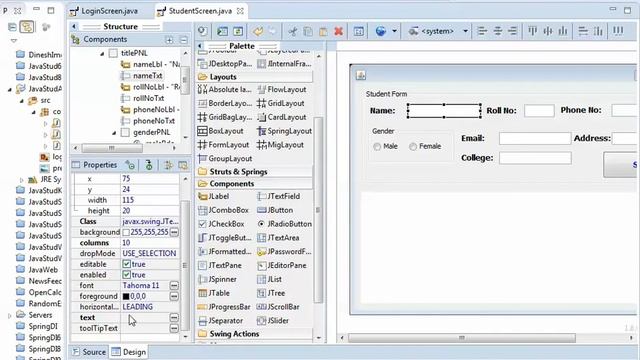640x360 pixels.
Task: Click the red Delete toolbar icon
Action: [x=338, y=31]
